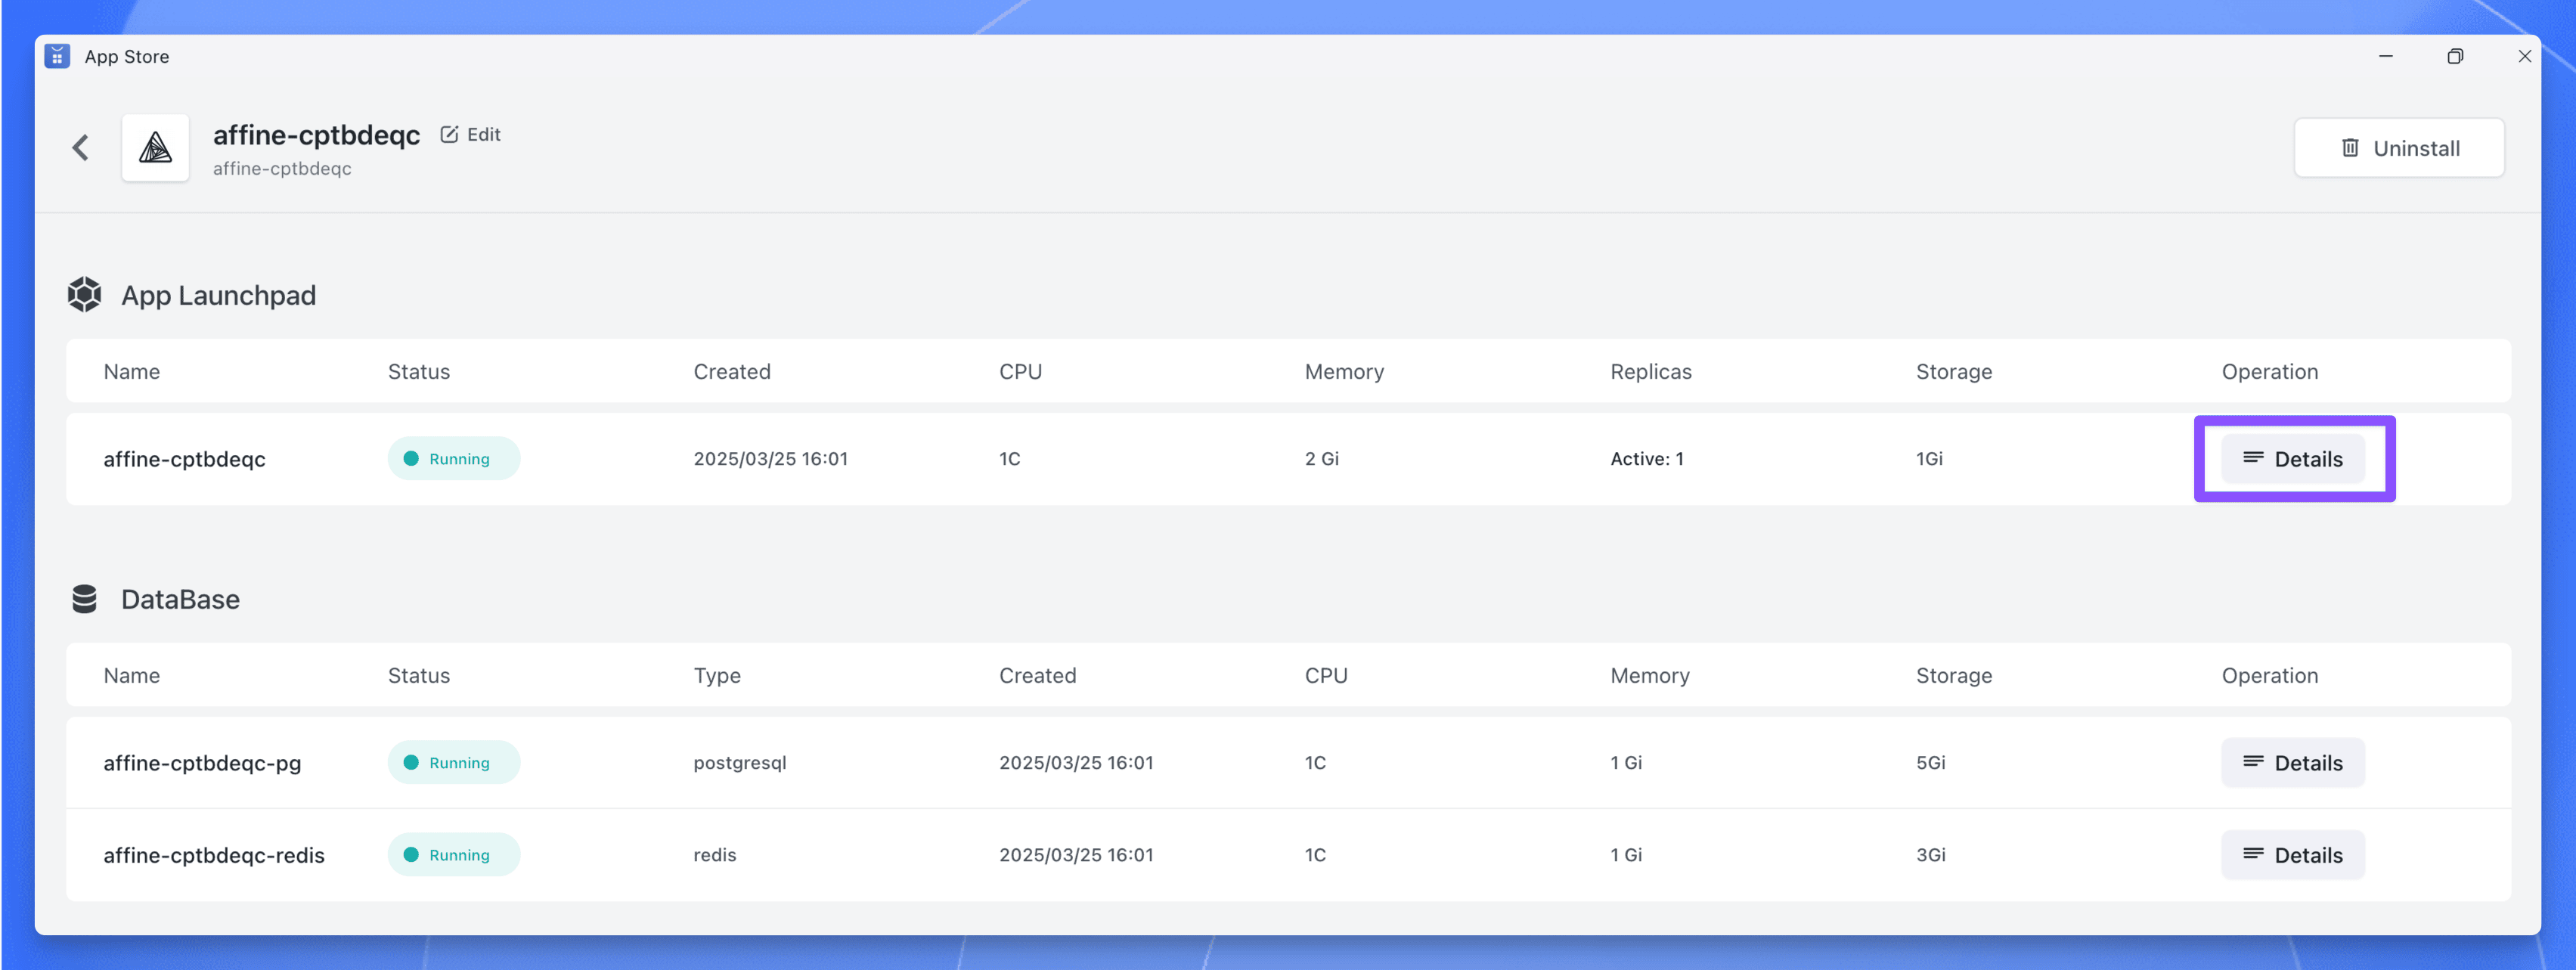Open Details for the affine-cptbdeqc app
Screen dimensions: 2576x970
click(x=2293, y=459)
